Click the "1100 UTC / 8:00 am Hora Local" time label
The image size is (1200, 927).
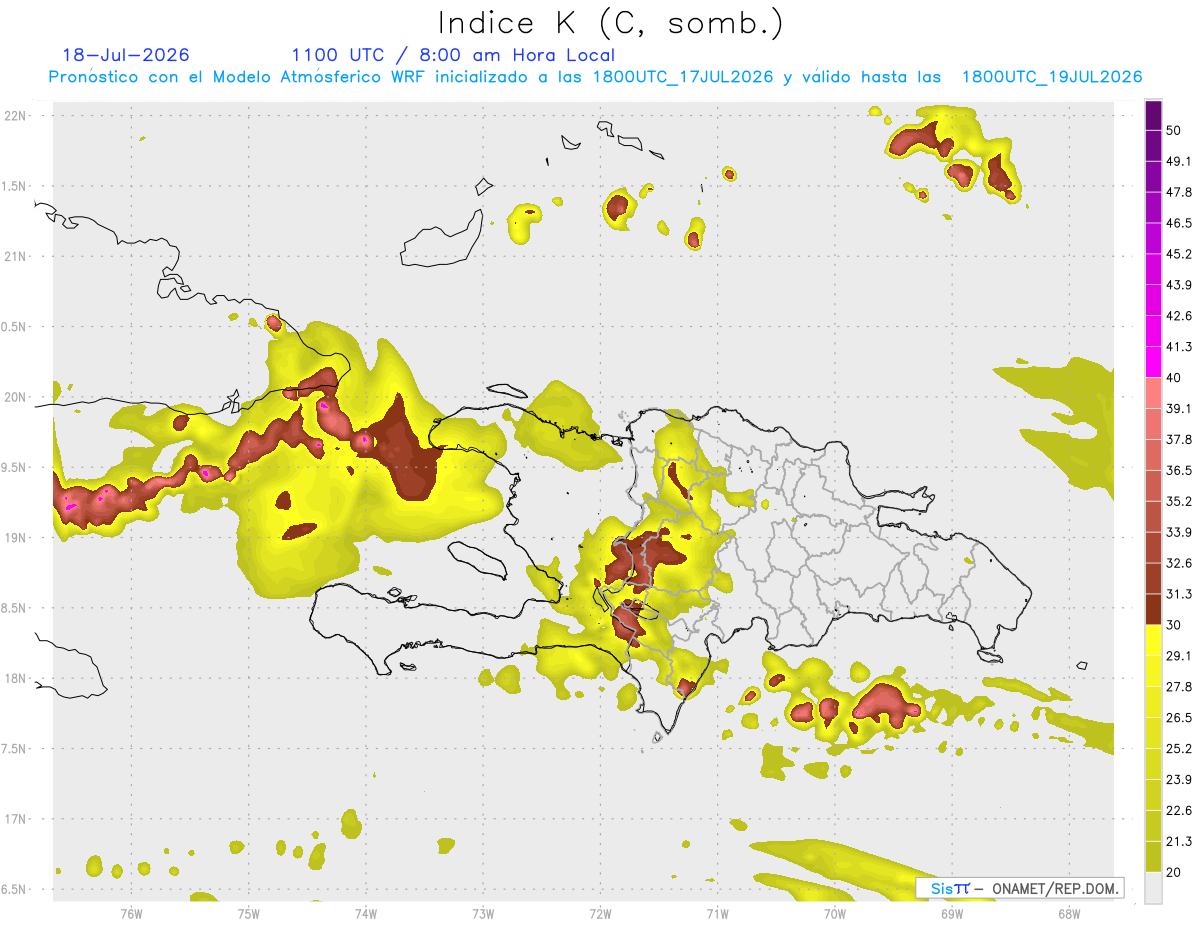click(x=453, y=55)
